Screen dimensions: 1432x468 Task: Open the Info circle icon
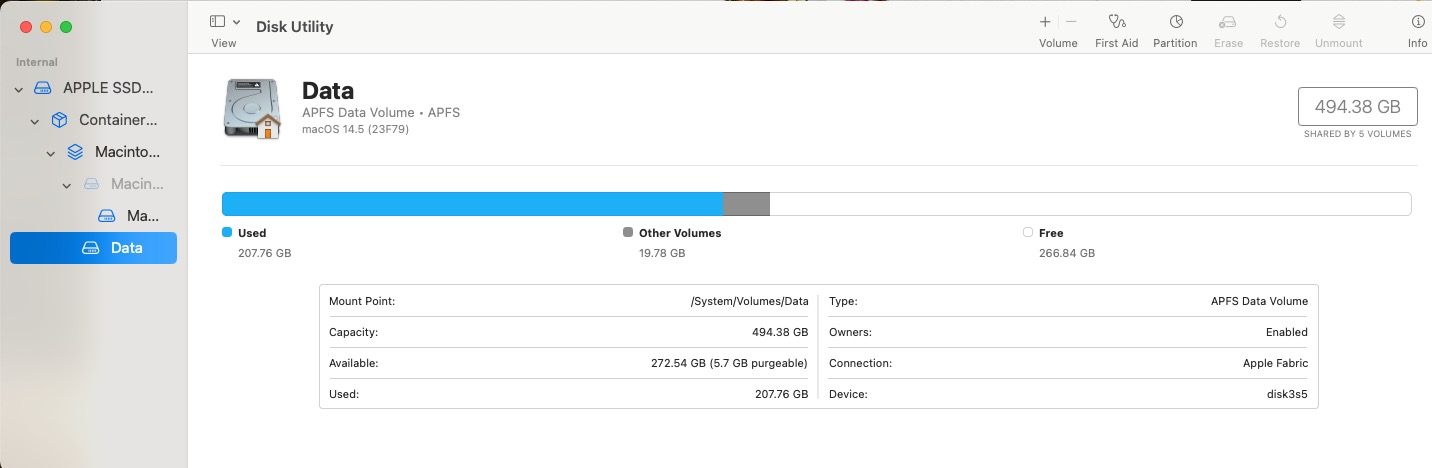(x=1418, y=21)
